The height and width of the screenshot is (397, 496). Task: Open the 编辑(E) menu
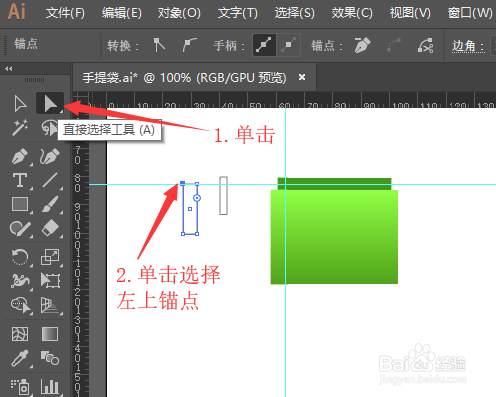(122, 13)
